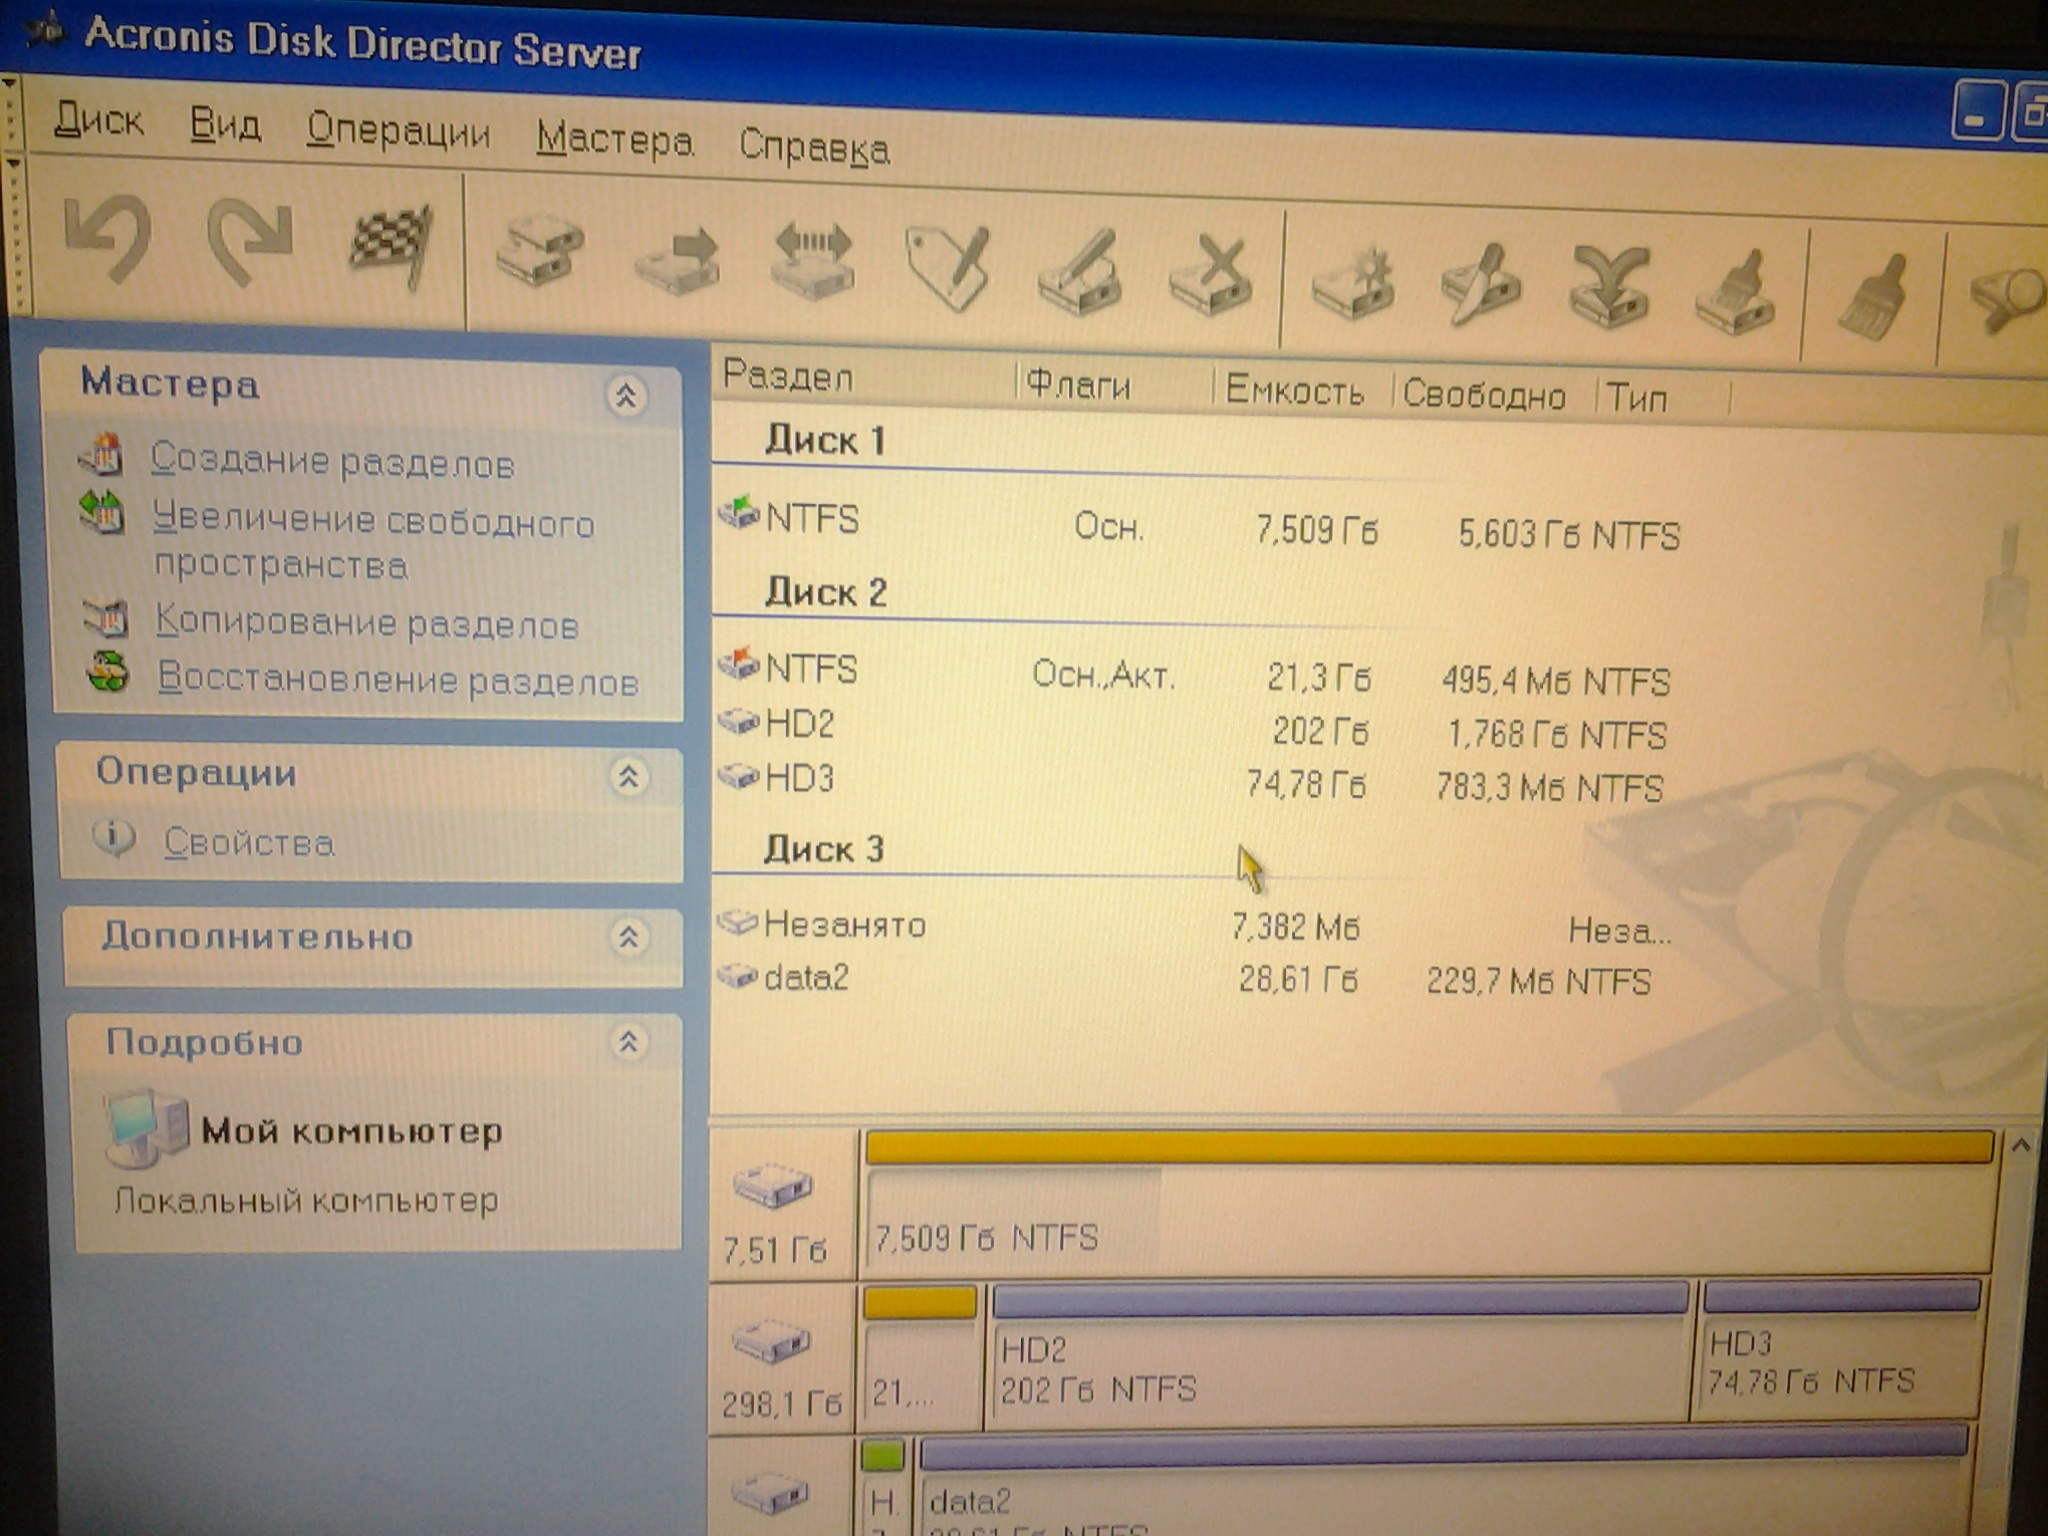
Task: Select the HD3 74,78 Гб partition block
Action: (x=1840, y=1349)
